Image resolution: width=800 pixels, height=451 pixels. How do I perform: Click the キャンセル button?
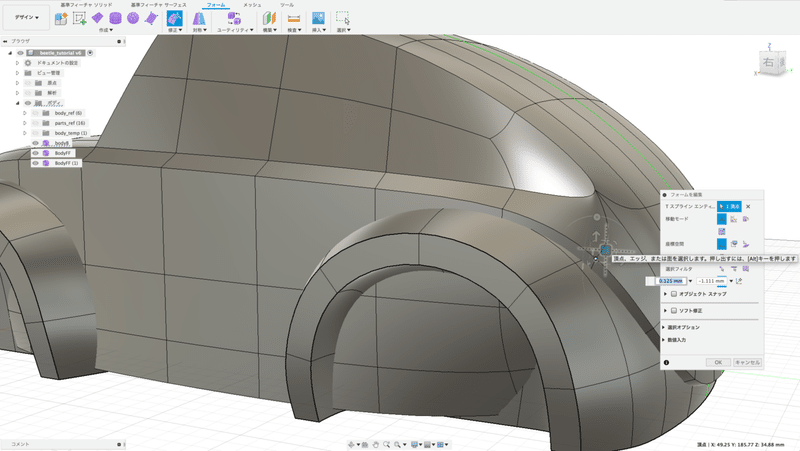[748, 362]
